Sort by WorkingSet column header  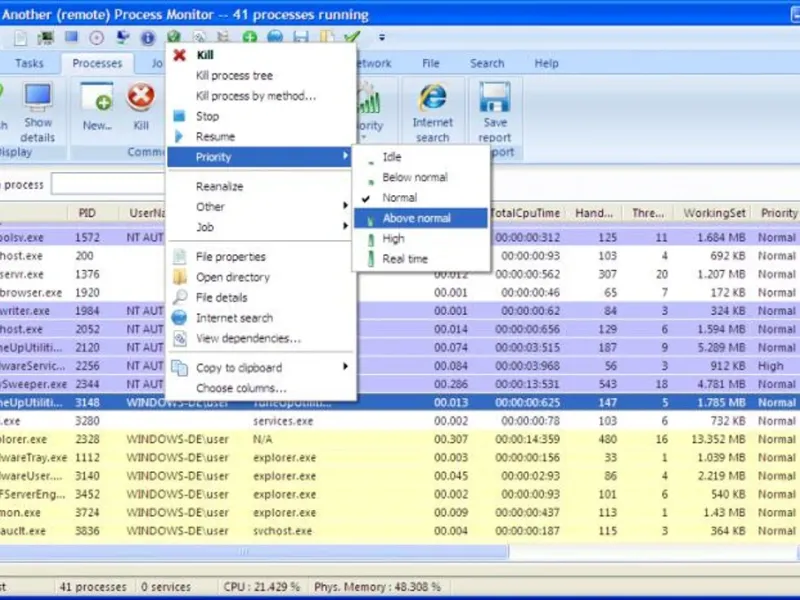tap(714, 213)
